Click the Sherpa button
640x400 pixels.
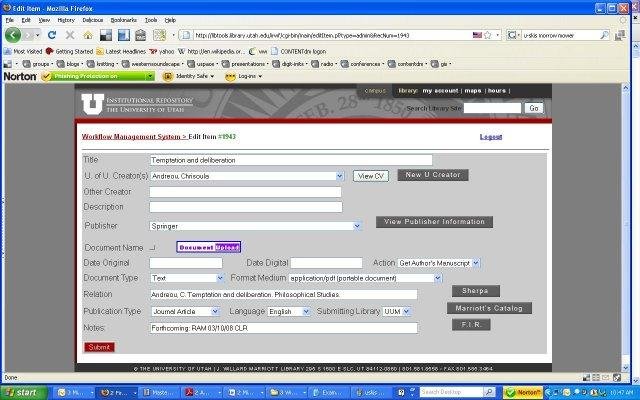(x=476, y=291)
